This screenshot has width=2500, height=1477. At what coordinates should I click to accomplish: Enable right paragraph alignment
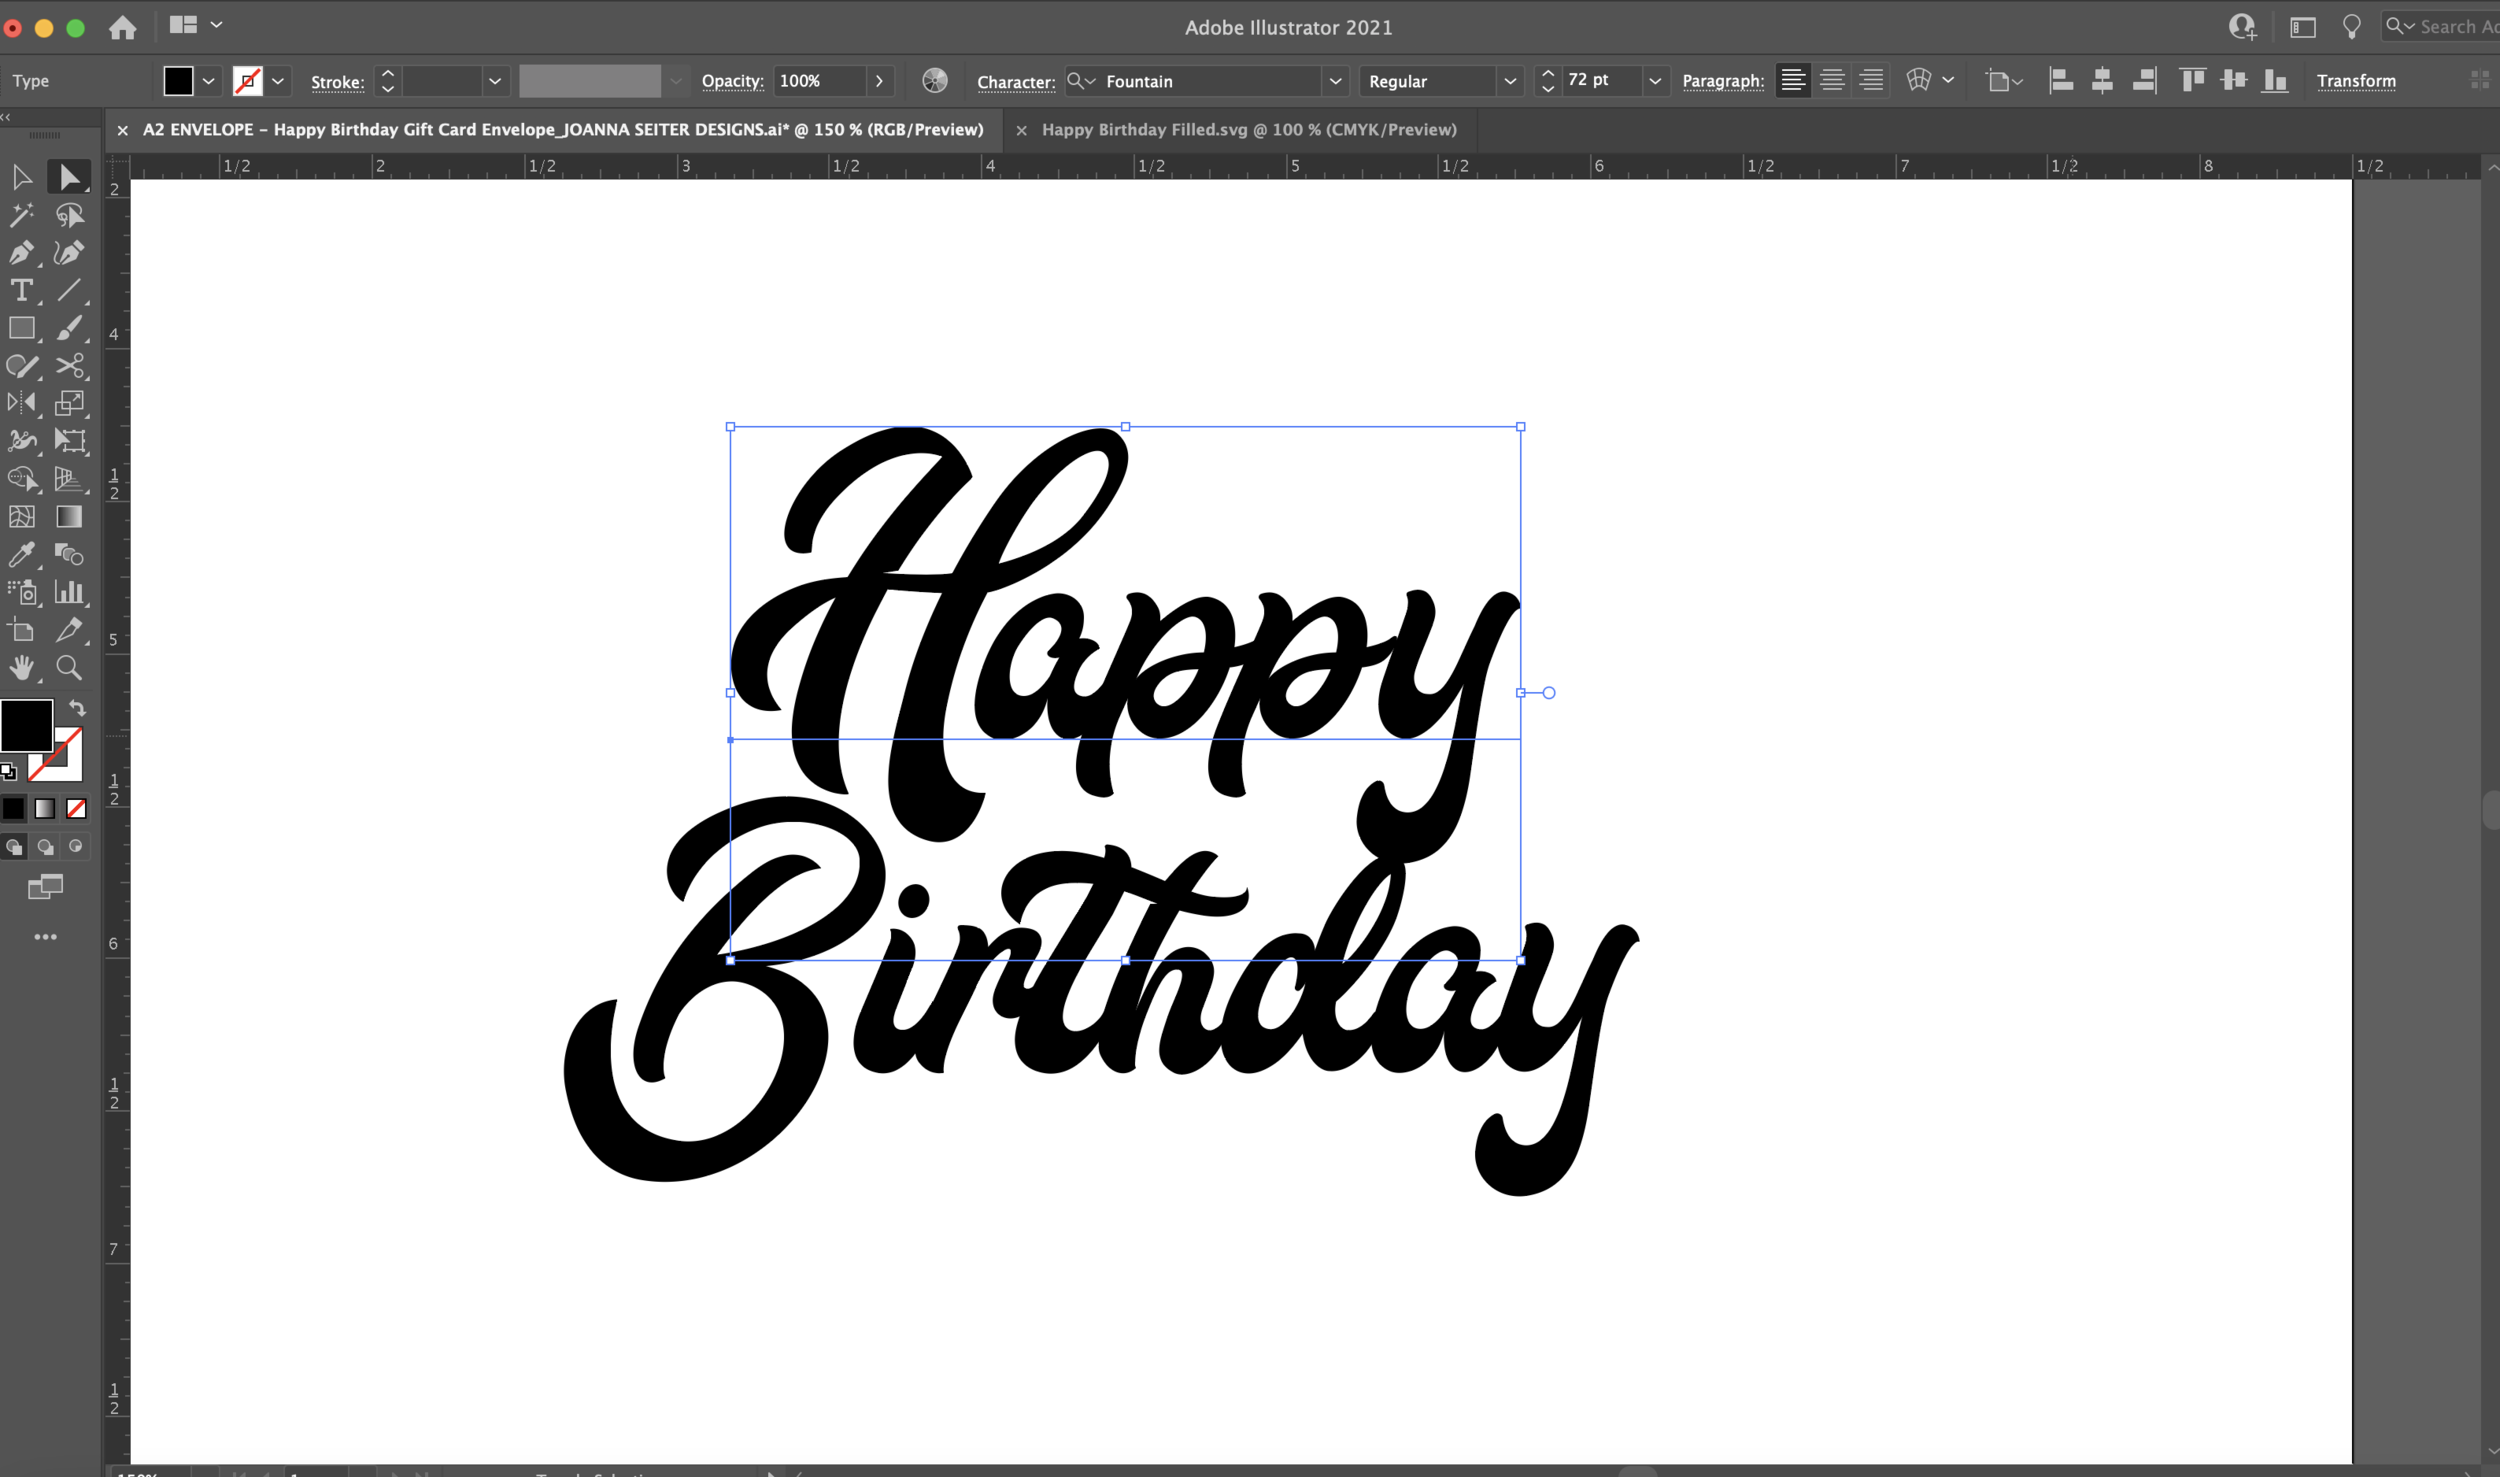click(x=1870, y=81)
